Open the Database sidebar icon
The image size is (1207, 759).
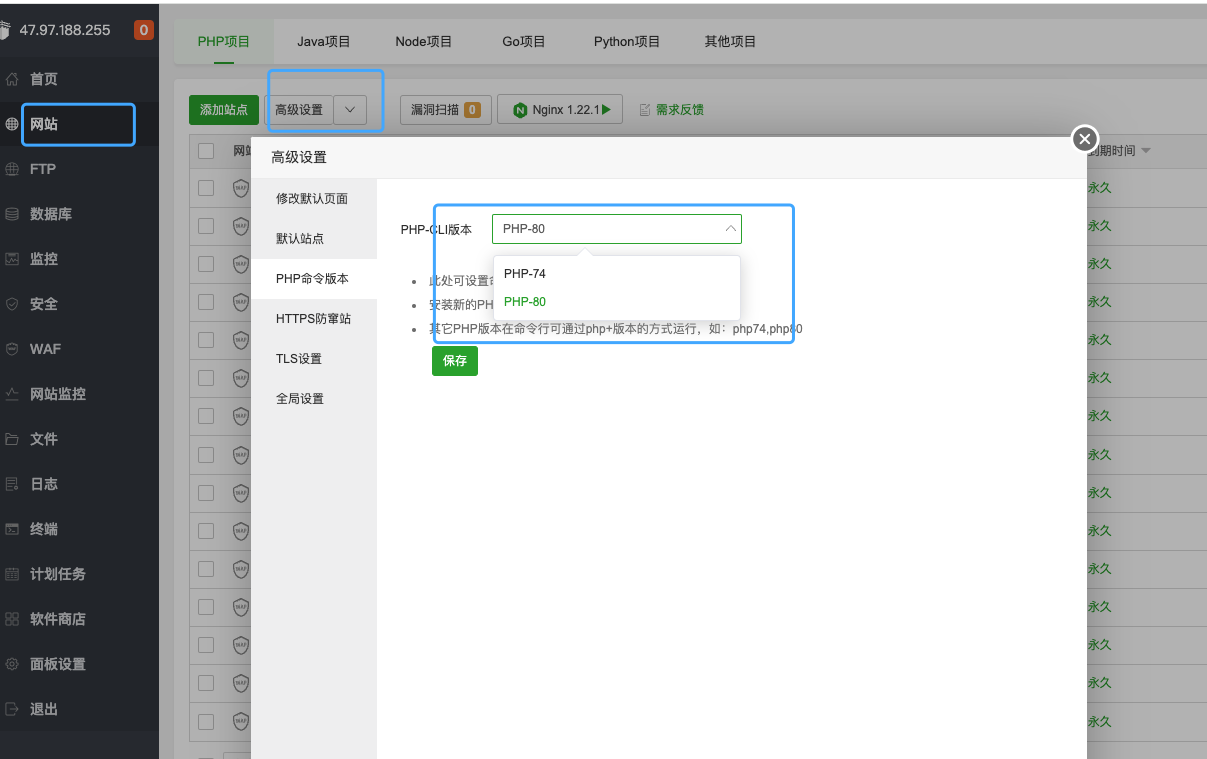[x=12, y=214]
